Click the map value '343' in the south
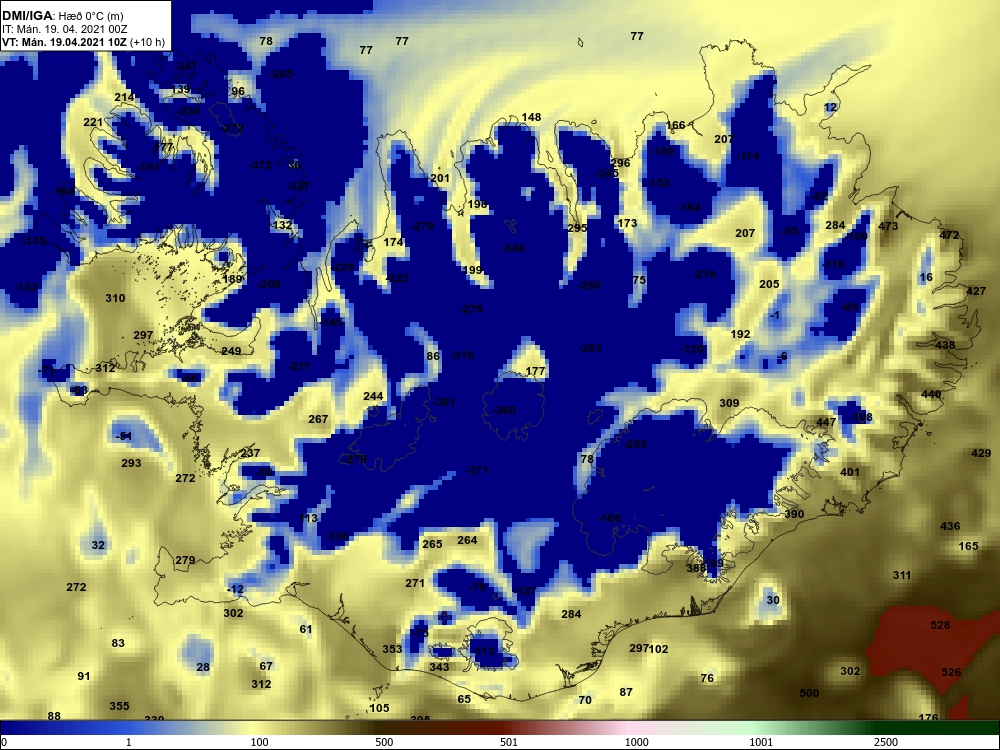This screenshot has width=1000, height=750. (439, 667)
